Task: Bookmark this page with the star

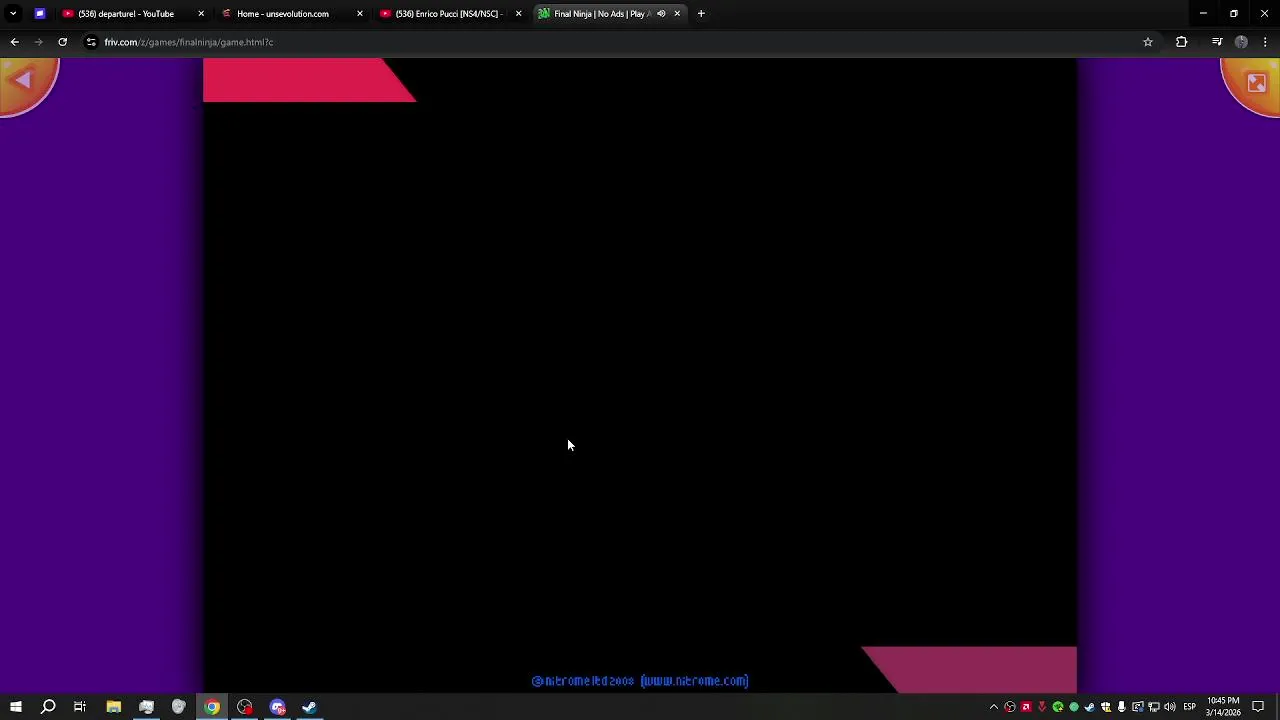Action: [1148, 42]
